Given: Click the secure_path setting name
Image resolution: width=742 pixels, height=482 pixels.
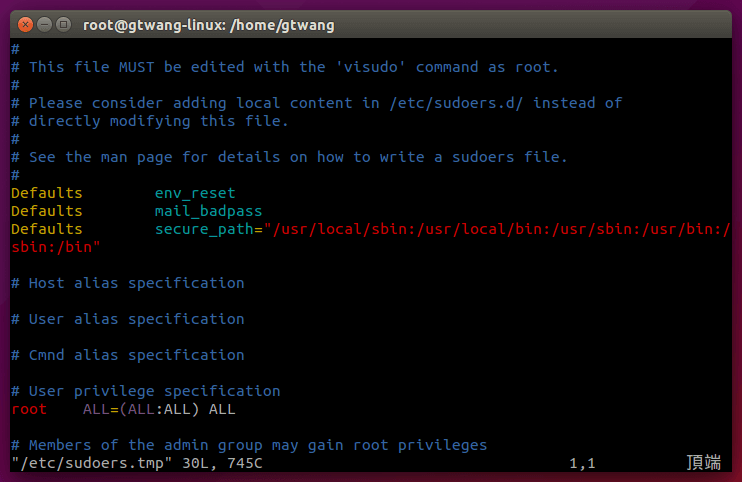Looking at the screenshot, I should 204,229.
